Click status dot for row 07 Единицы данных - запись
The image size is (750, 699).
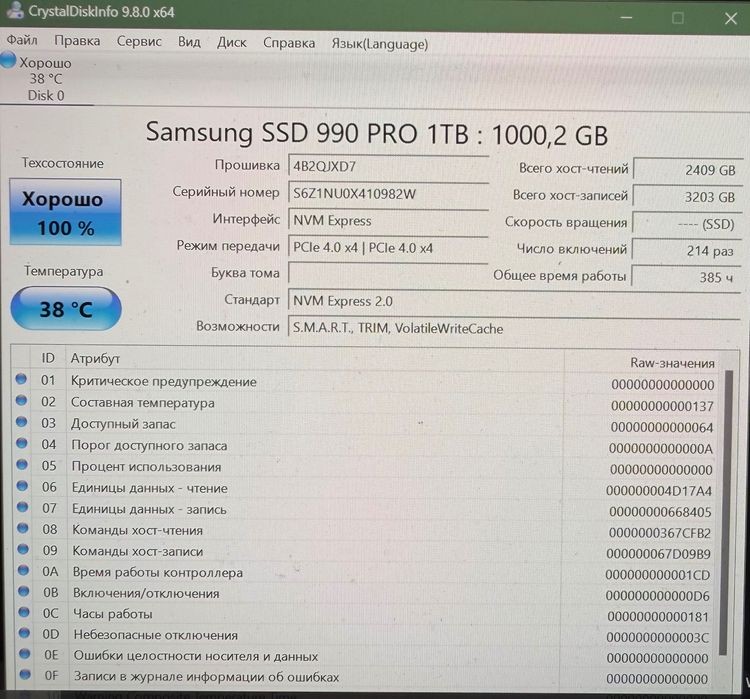click(22, 507)
